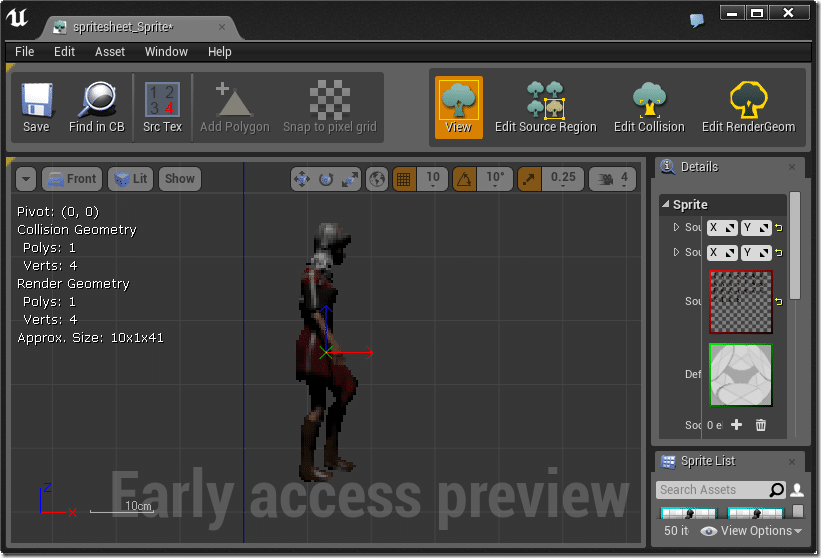Switch to Edit RenderGeom mode

click(748, 106)
